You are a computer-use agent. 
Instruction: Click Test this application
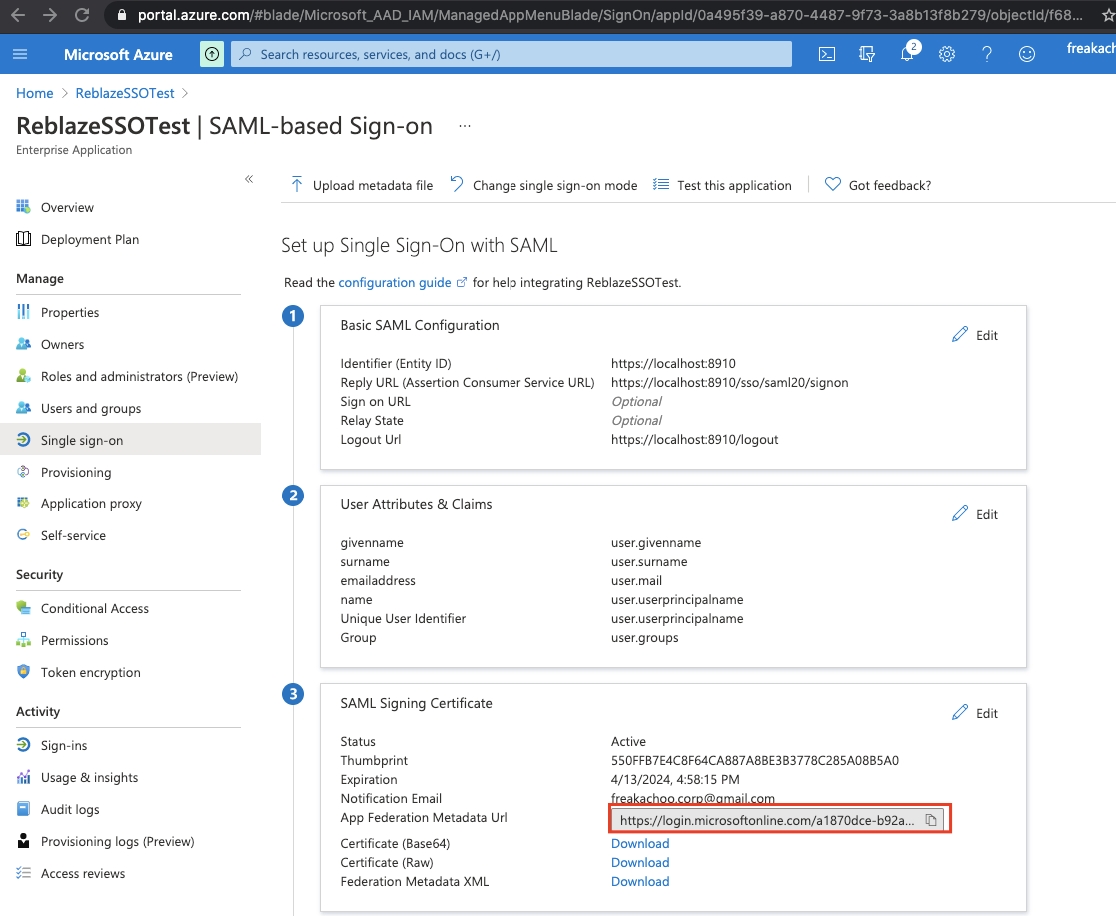click(x=723, y=185)
